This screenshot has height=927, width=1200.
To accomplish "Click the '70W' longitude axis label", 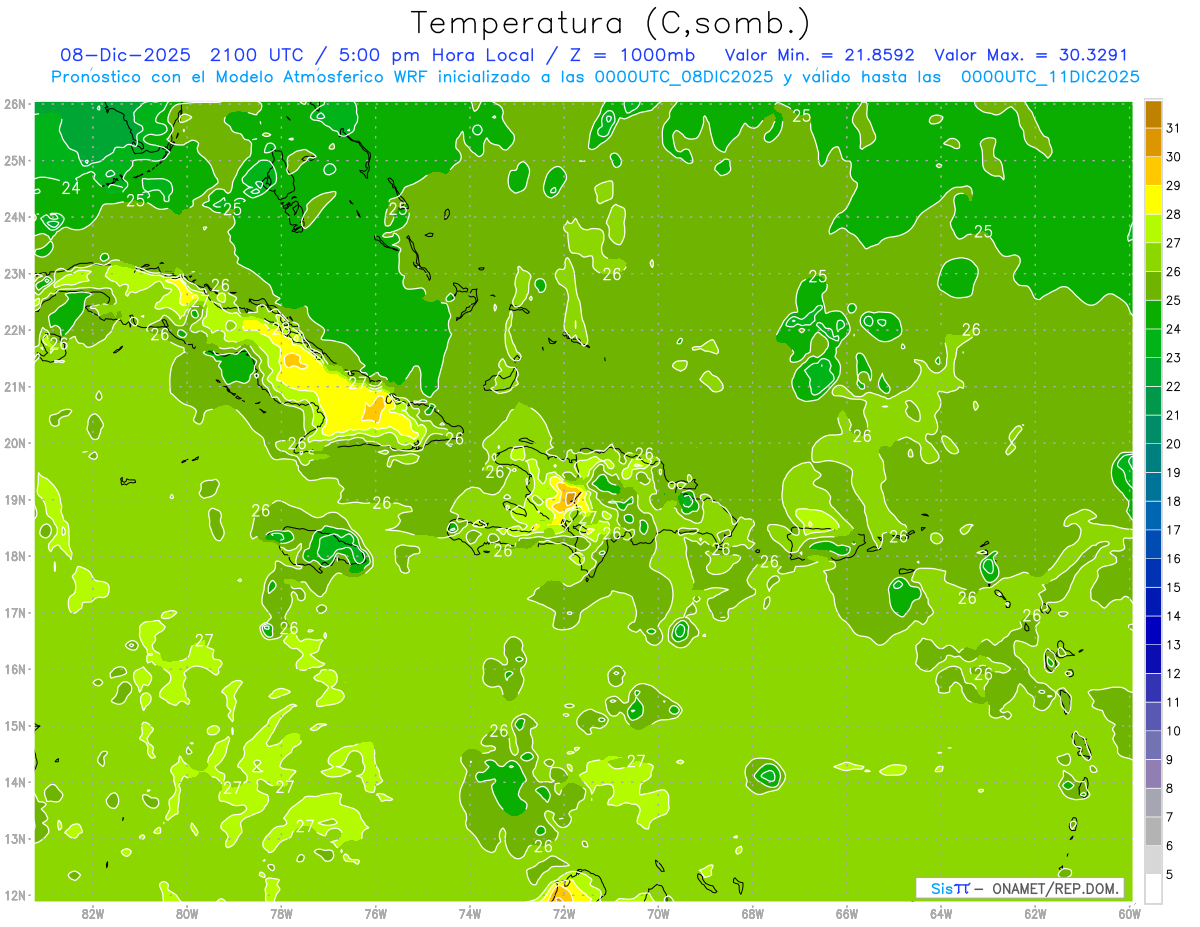I will [x=658, y=913].
